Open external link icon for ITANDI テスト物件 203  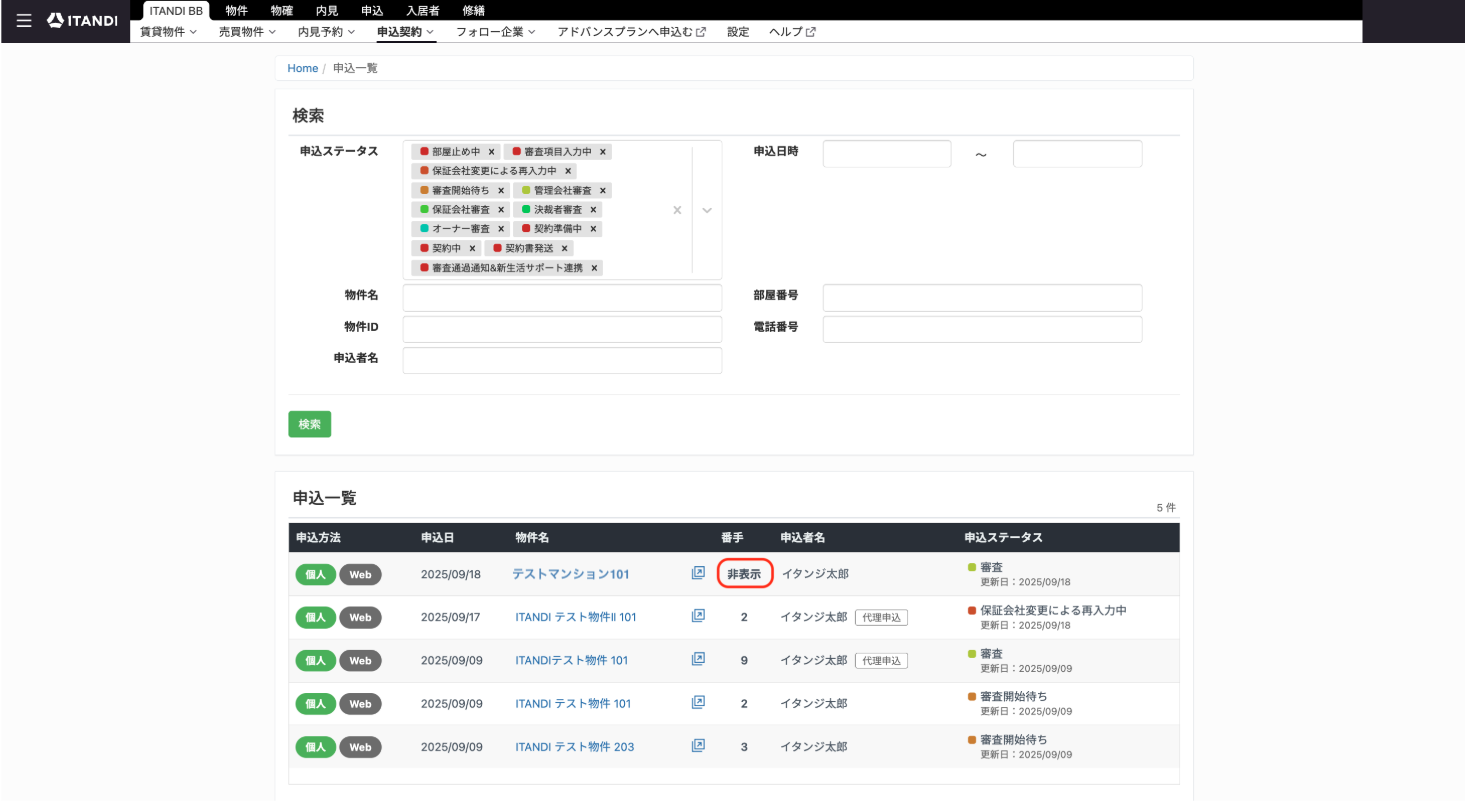698,746
